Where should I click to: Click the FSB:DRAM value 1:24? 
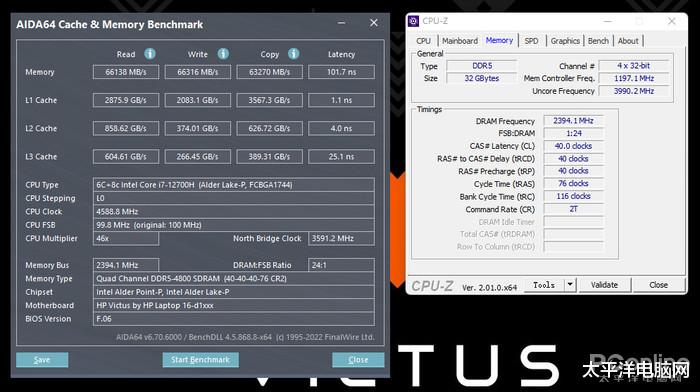point(574,133)
